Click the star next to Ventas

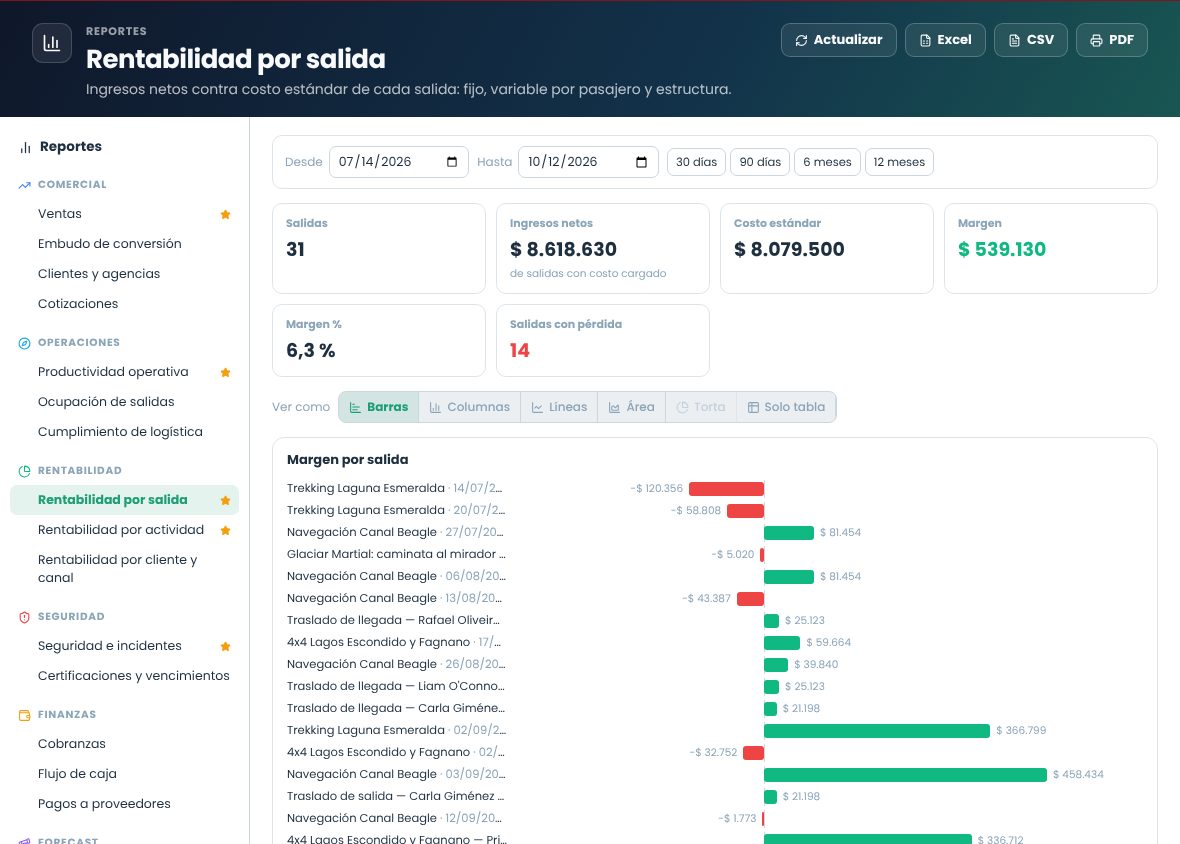point(225,214)
